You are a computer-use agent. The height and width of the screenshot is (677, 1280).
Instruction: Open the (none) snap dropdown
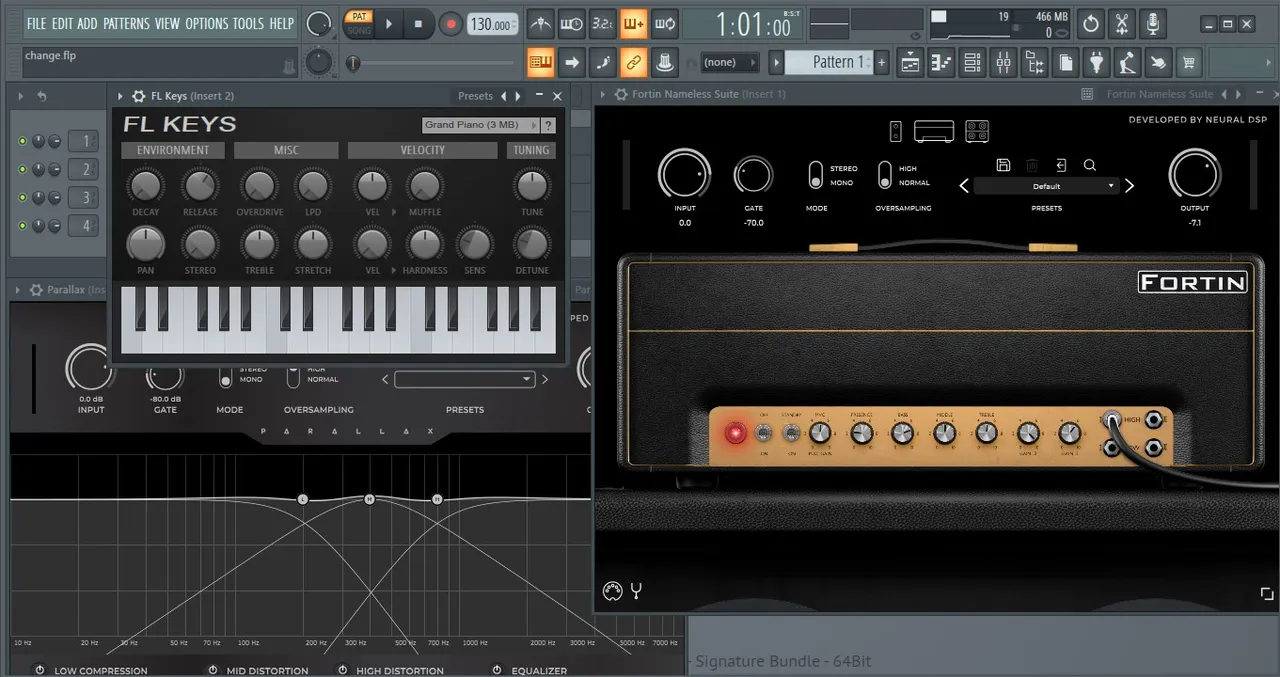pyautogui.click(x=730, y=62)
